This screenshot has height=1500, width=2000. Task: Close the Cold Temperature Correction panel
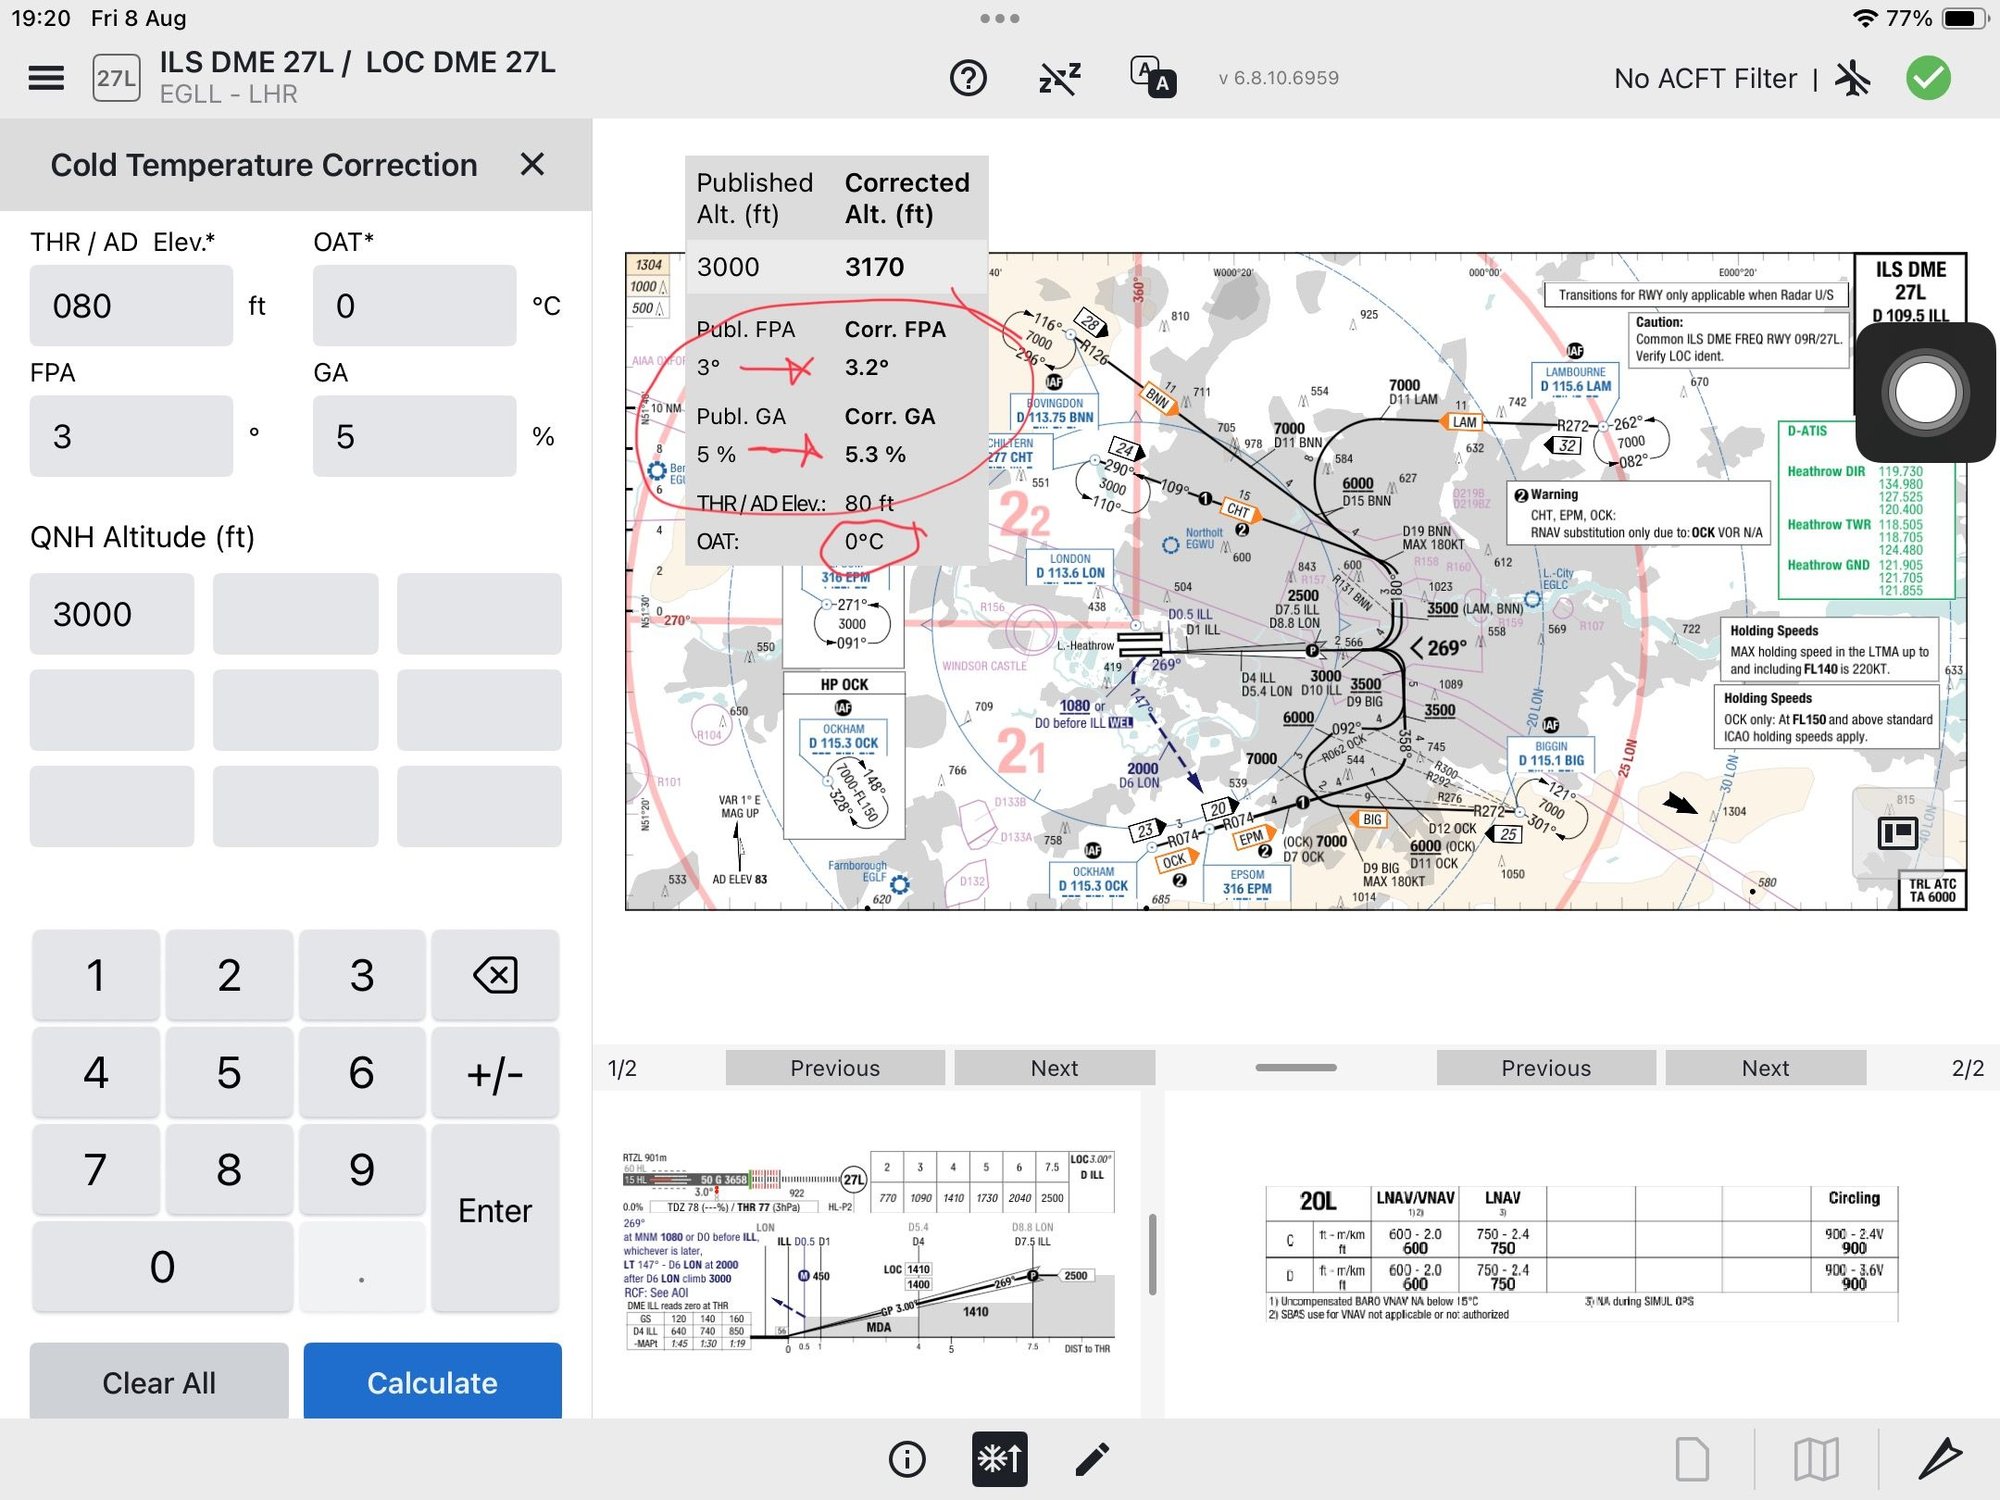(533, 165)
